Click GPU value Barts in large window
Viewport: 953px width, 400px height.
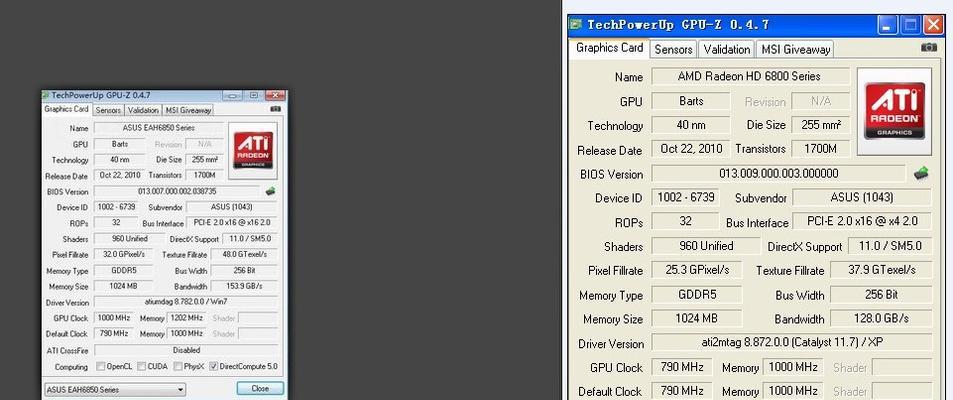691,101
